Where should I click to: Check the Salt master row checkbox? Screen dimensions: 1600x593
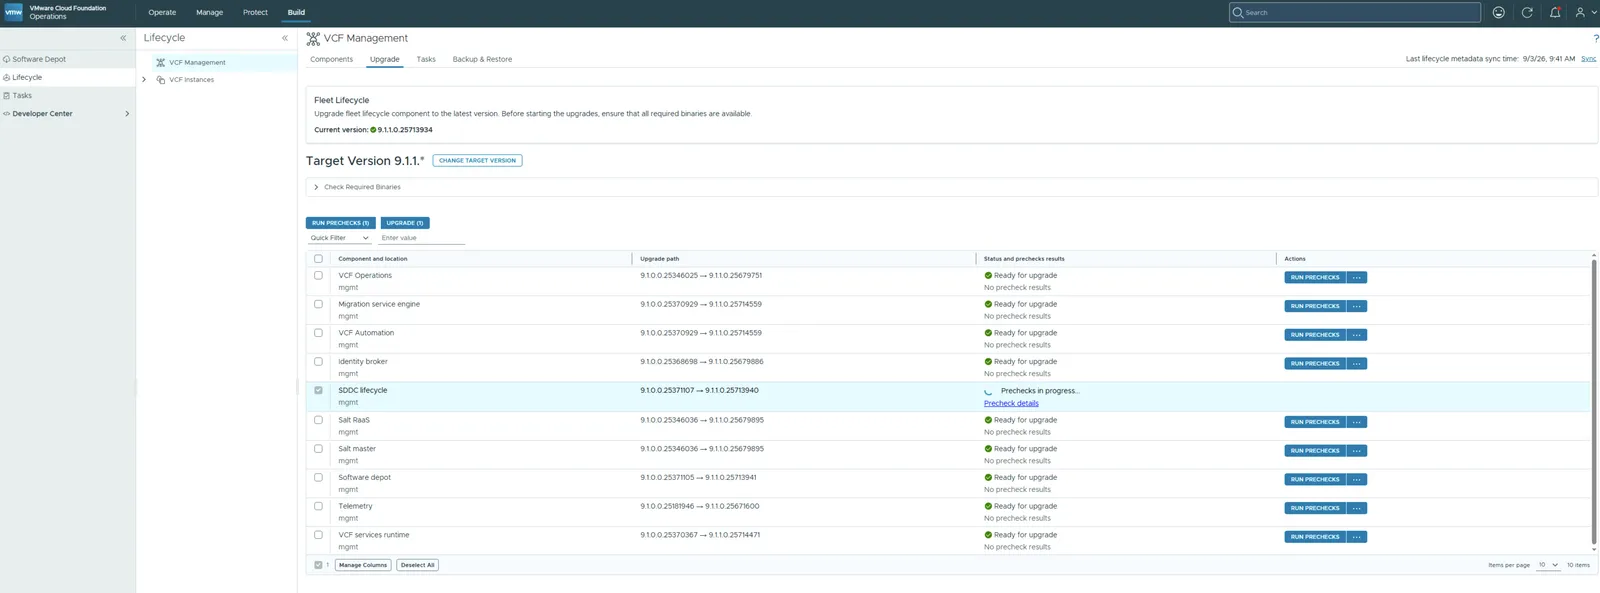tap(318, 449)
